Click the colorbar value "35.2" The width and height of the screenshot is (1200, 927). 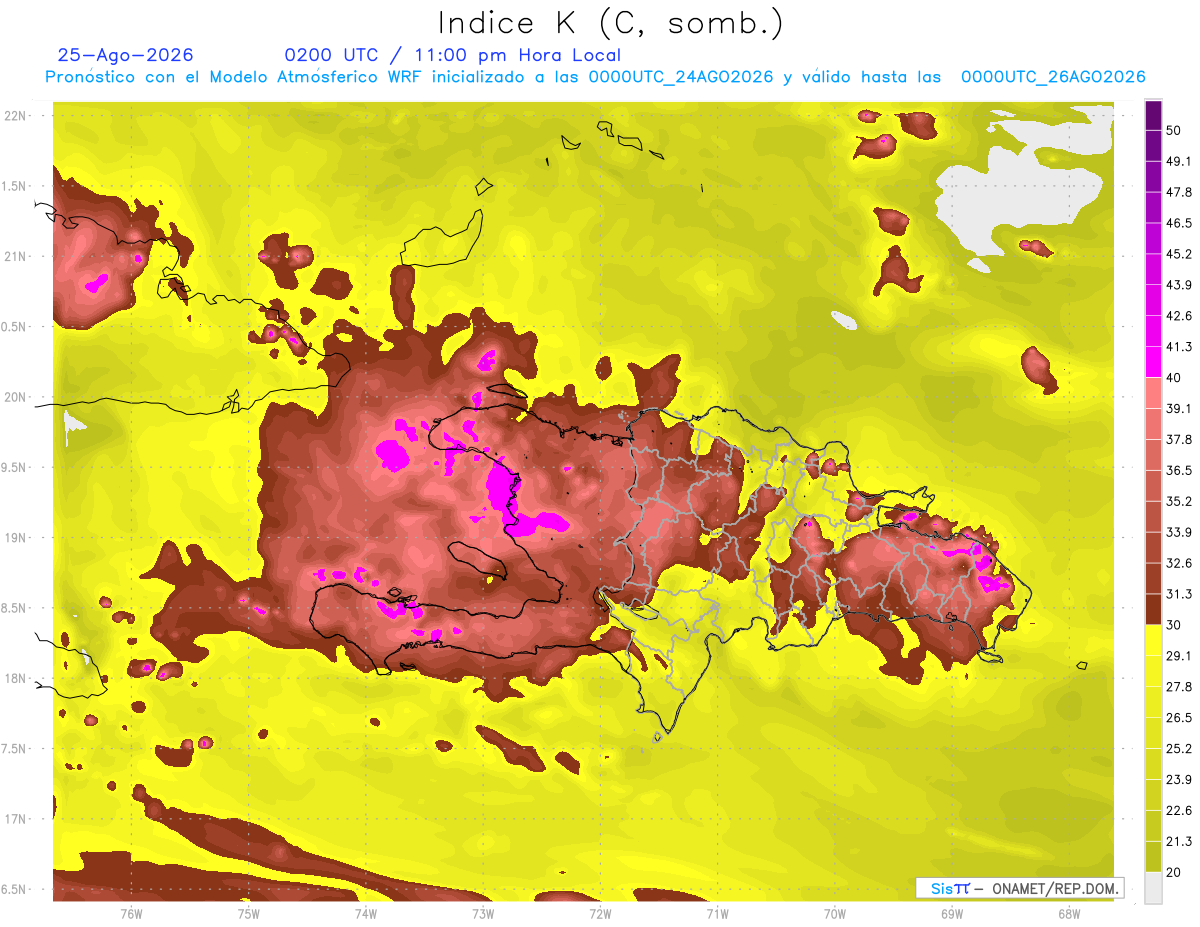[x=1179, y=501]
